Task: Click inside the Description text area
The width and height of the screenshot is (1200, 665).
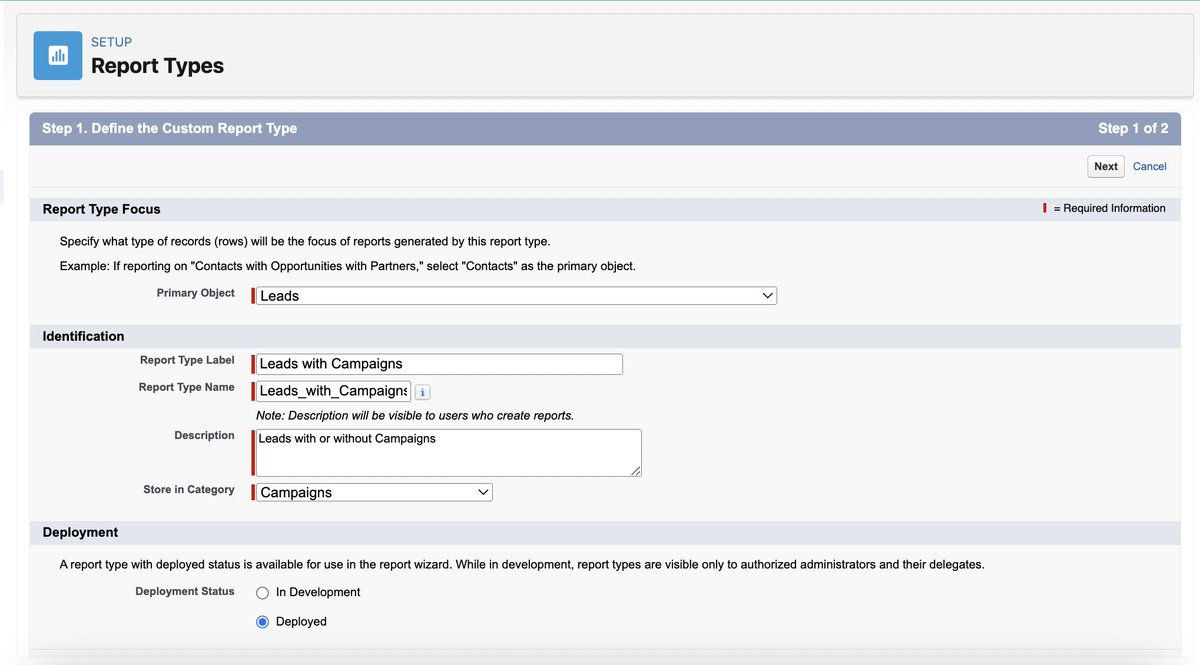Action: click(445, 452)
